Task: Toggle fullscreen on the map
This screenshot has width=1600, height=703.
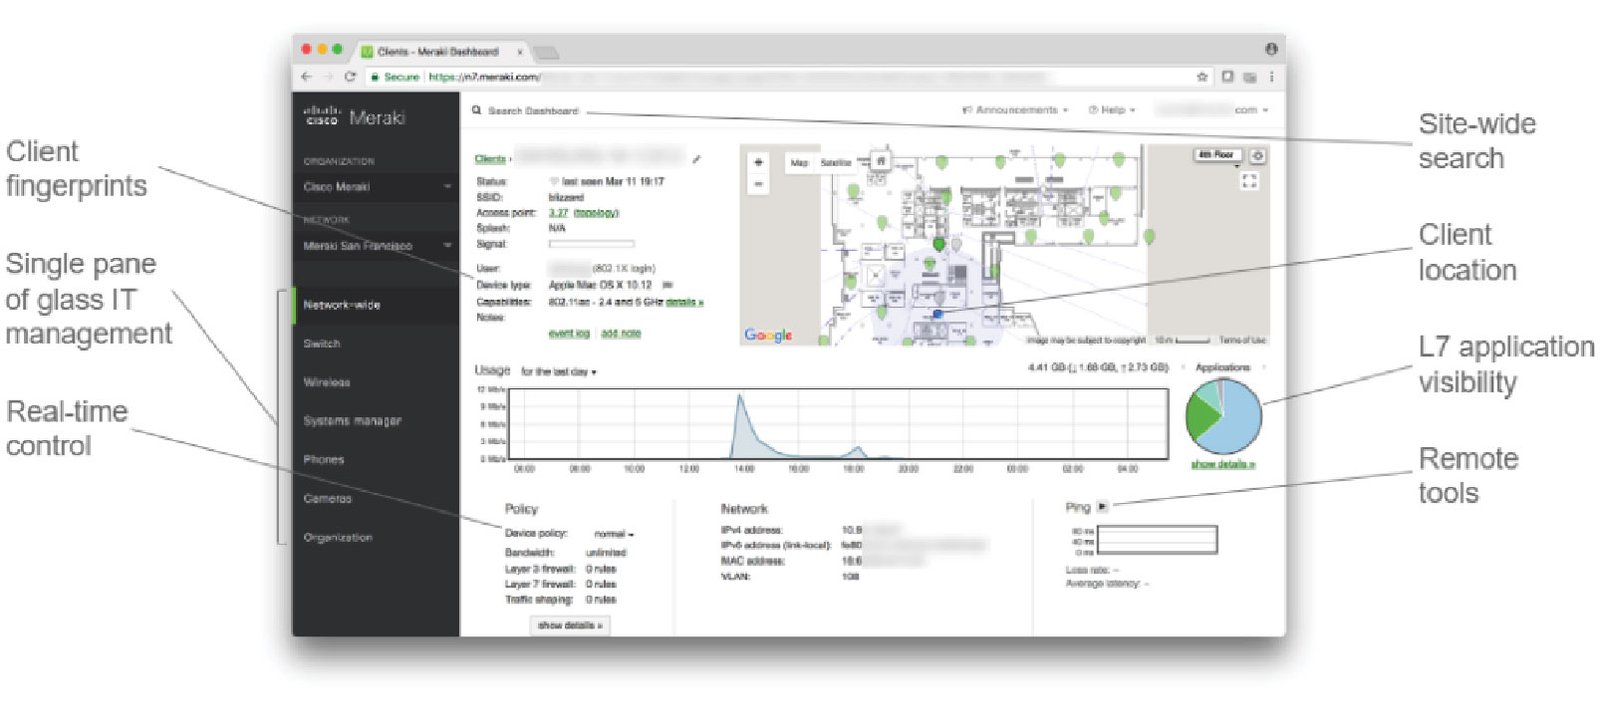Action: coord(1249,181)
